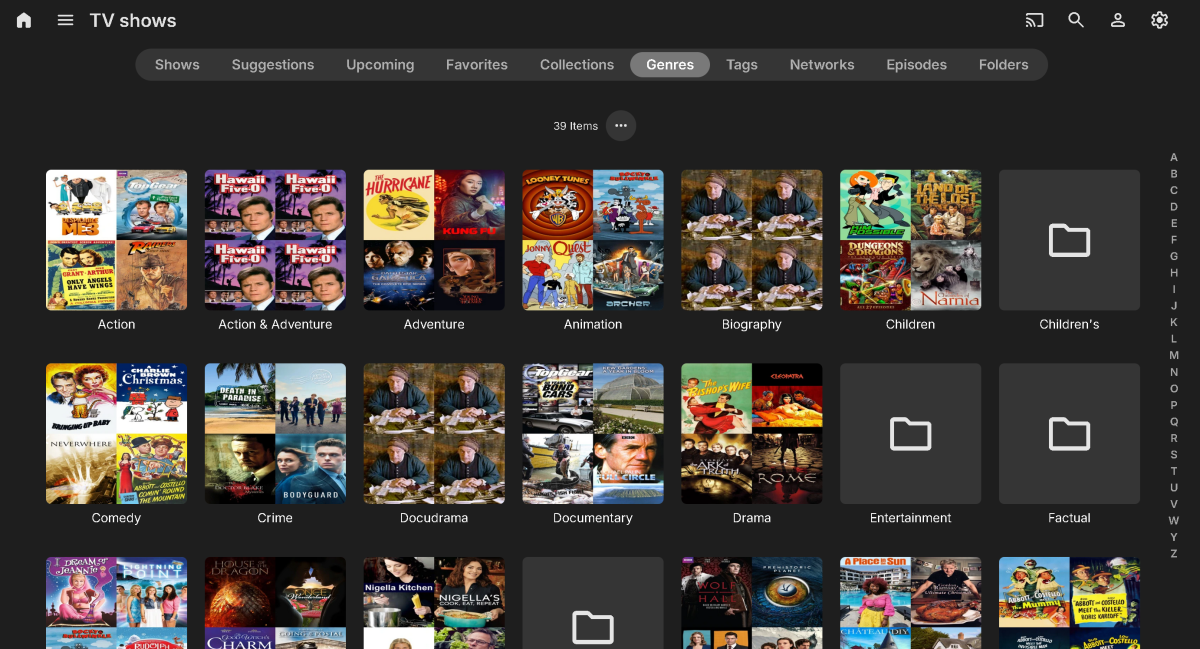Click the Action & Adventure label
This screenshot has width=1200, height=649.
click(275, 325)
